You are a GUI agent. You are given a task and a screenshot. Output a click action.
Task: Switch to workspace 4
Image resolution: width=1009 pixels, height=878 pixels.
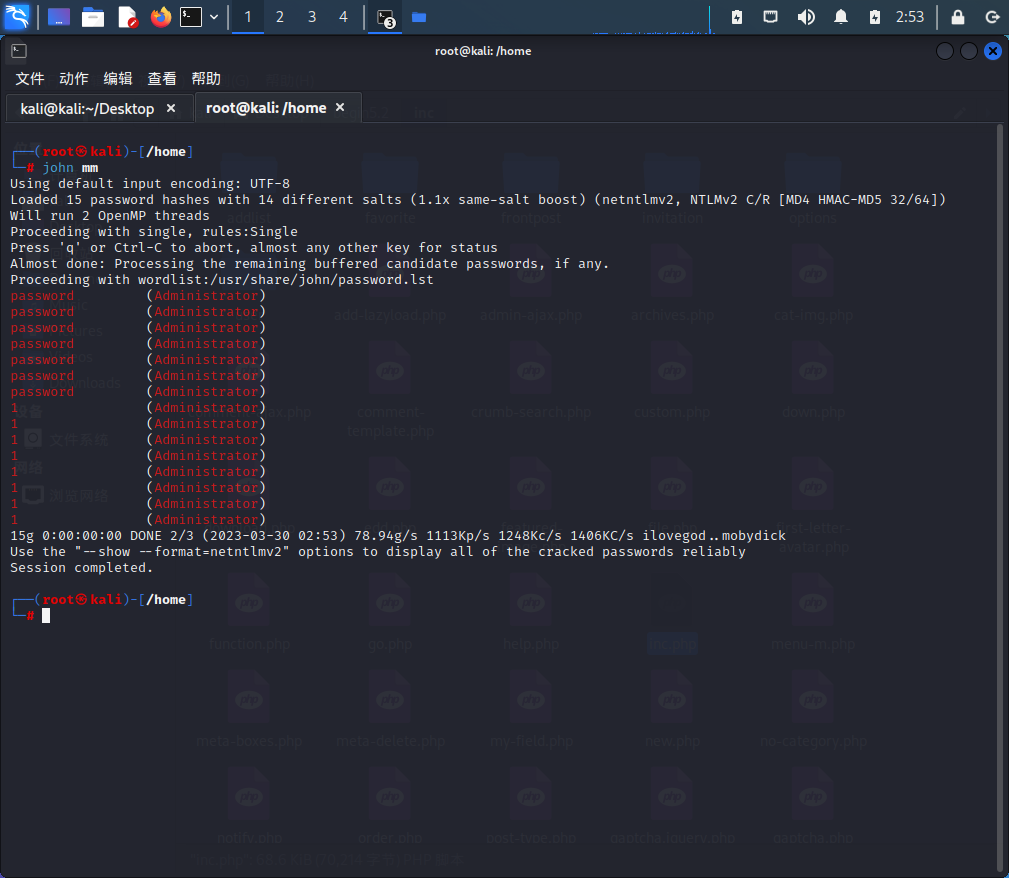[344, 17]
